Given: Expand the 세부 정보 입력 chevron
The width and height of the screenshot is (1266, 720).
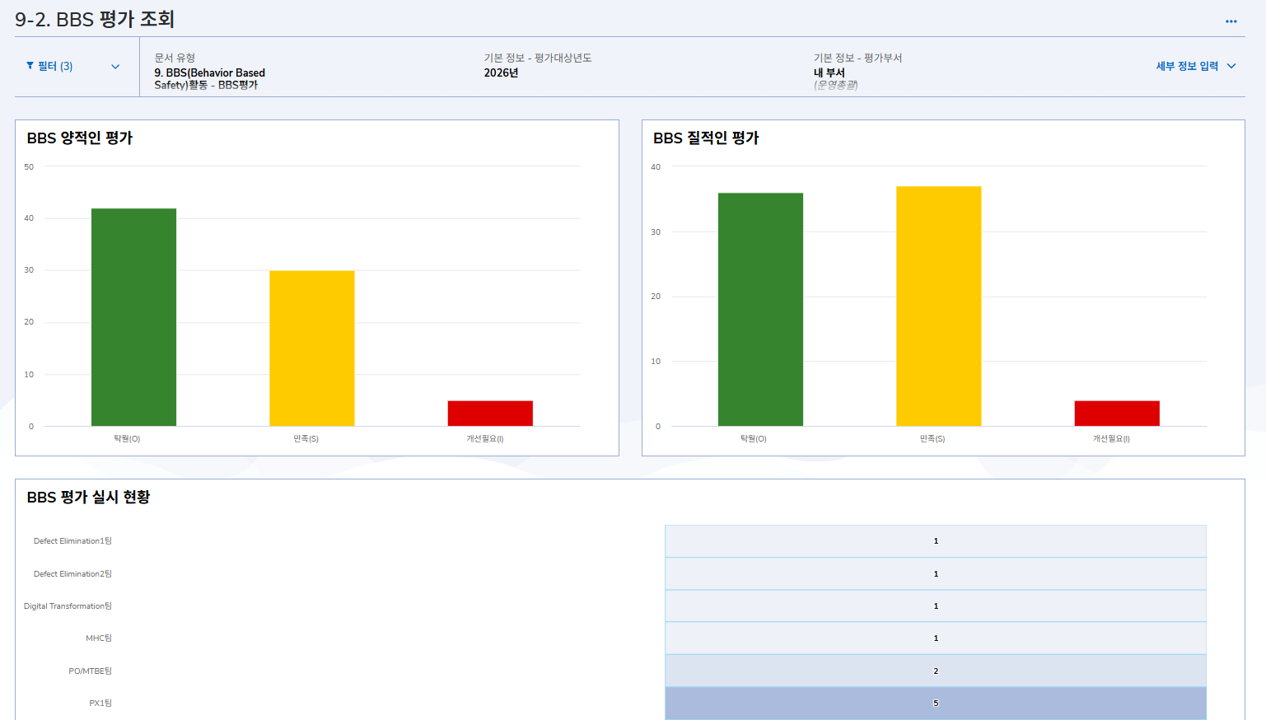Looking at the screenshot, I should pos(1231,66).
